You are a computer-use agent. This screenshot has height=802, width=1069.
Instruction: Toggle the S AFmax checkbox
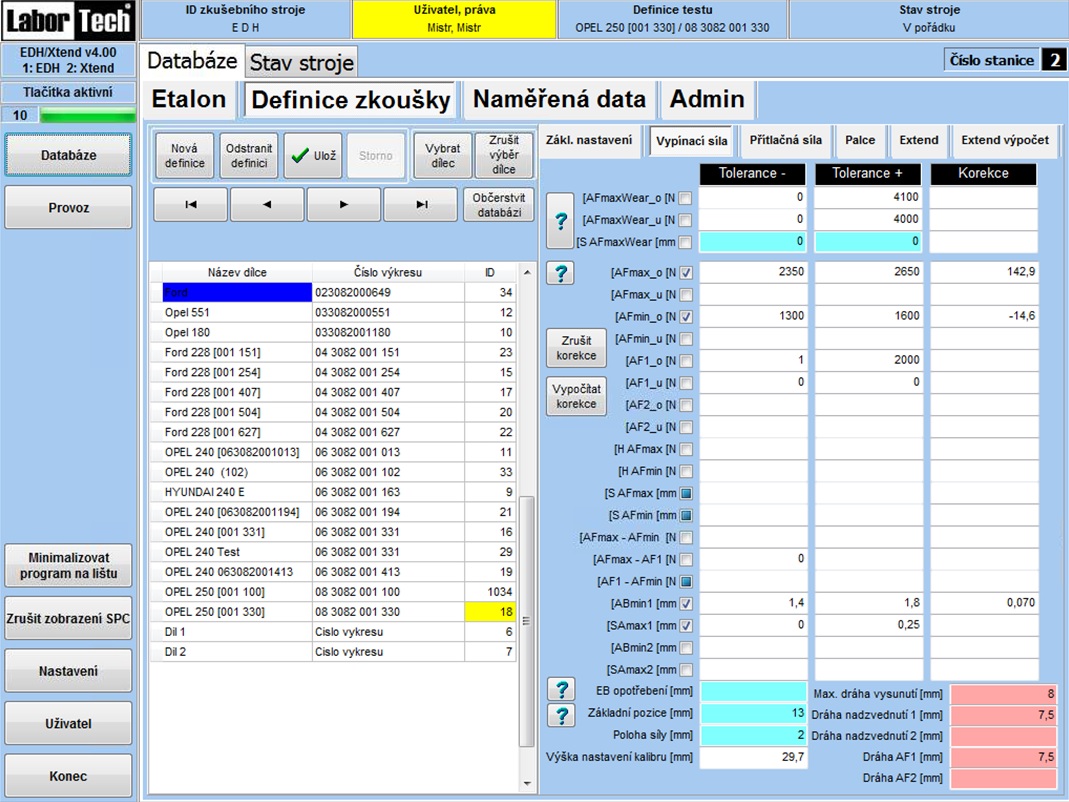coord(686,494)
